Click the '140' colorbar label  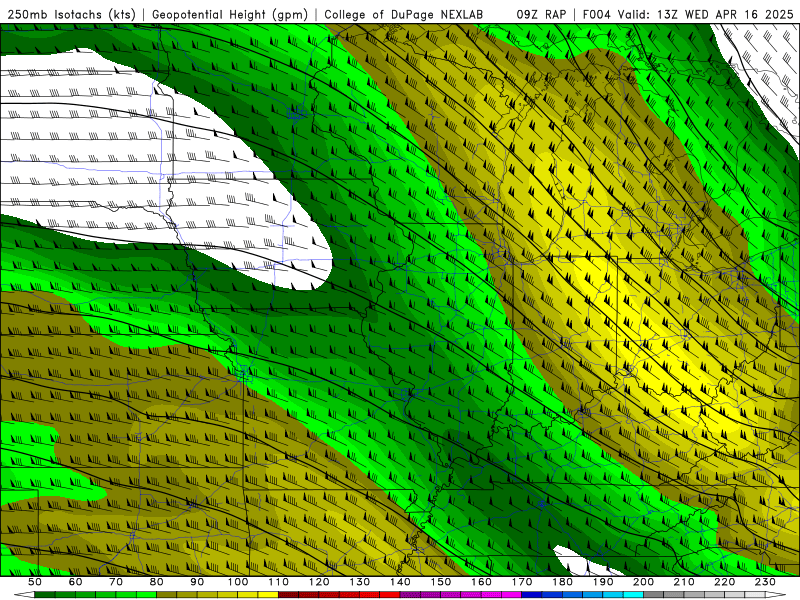tap(401, 582)
